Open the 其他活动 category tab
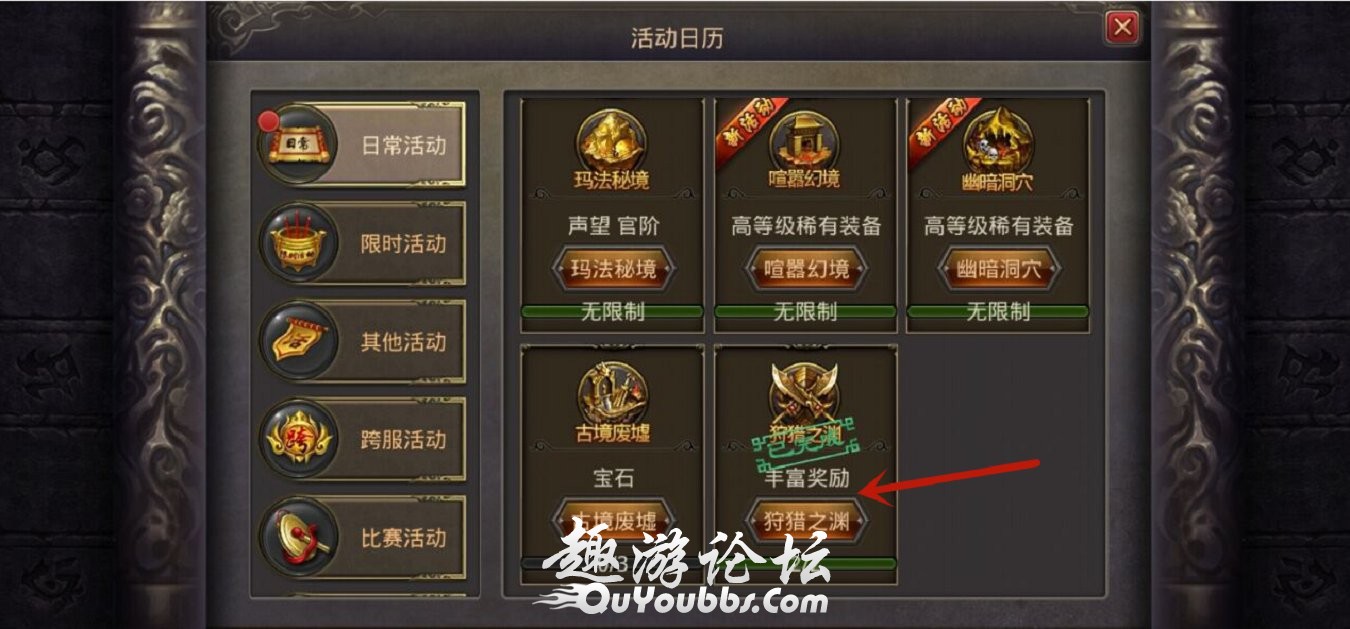Screen dimensions: 1350x629 [362, 341]
